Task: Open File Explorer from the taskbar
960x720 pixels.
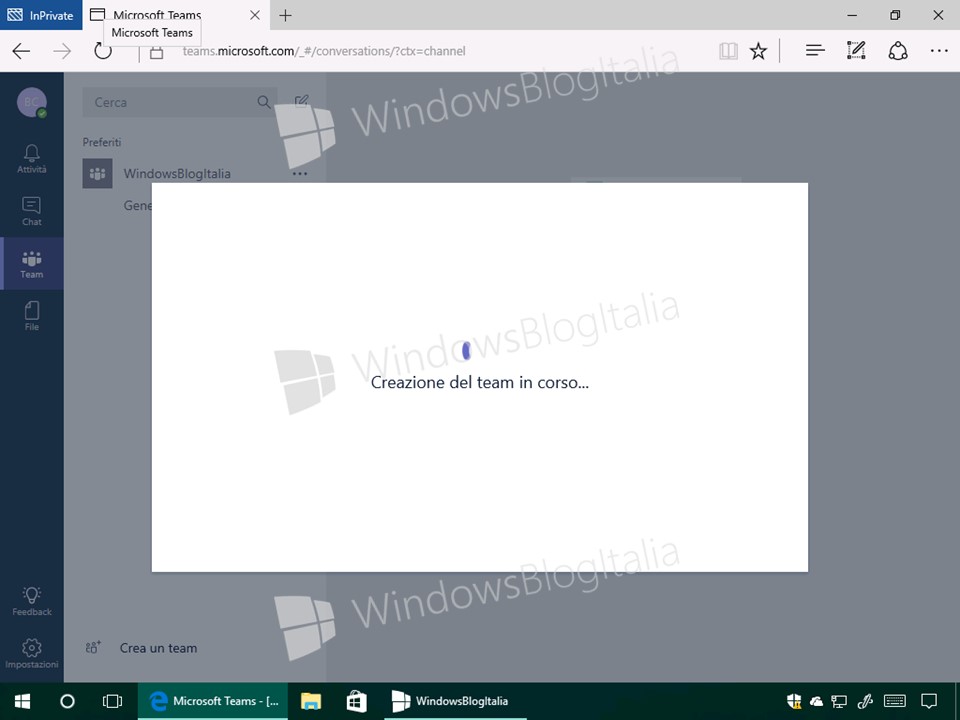Action: (x=311, y=701)
